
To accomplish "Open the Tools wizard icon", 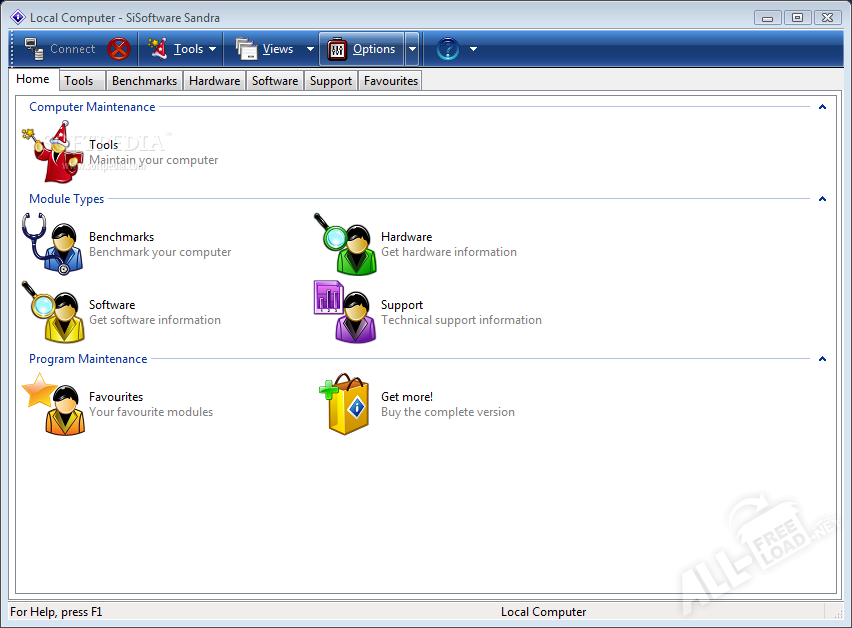I will tap(51, 152).
